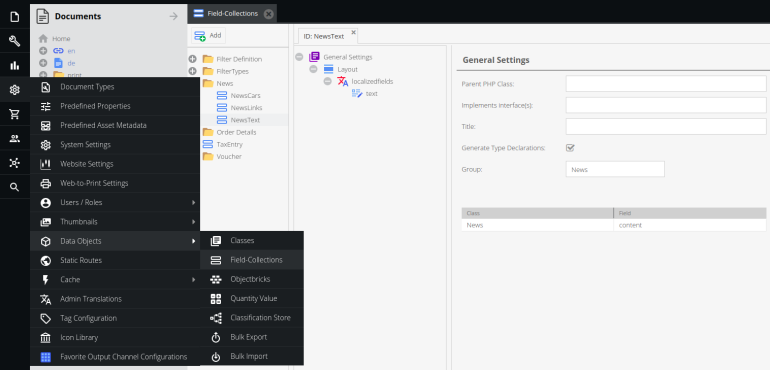Open the Ecommerce cart sidebar icon
The image size is (770, 370).
[x=15, y=114]
